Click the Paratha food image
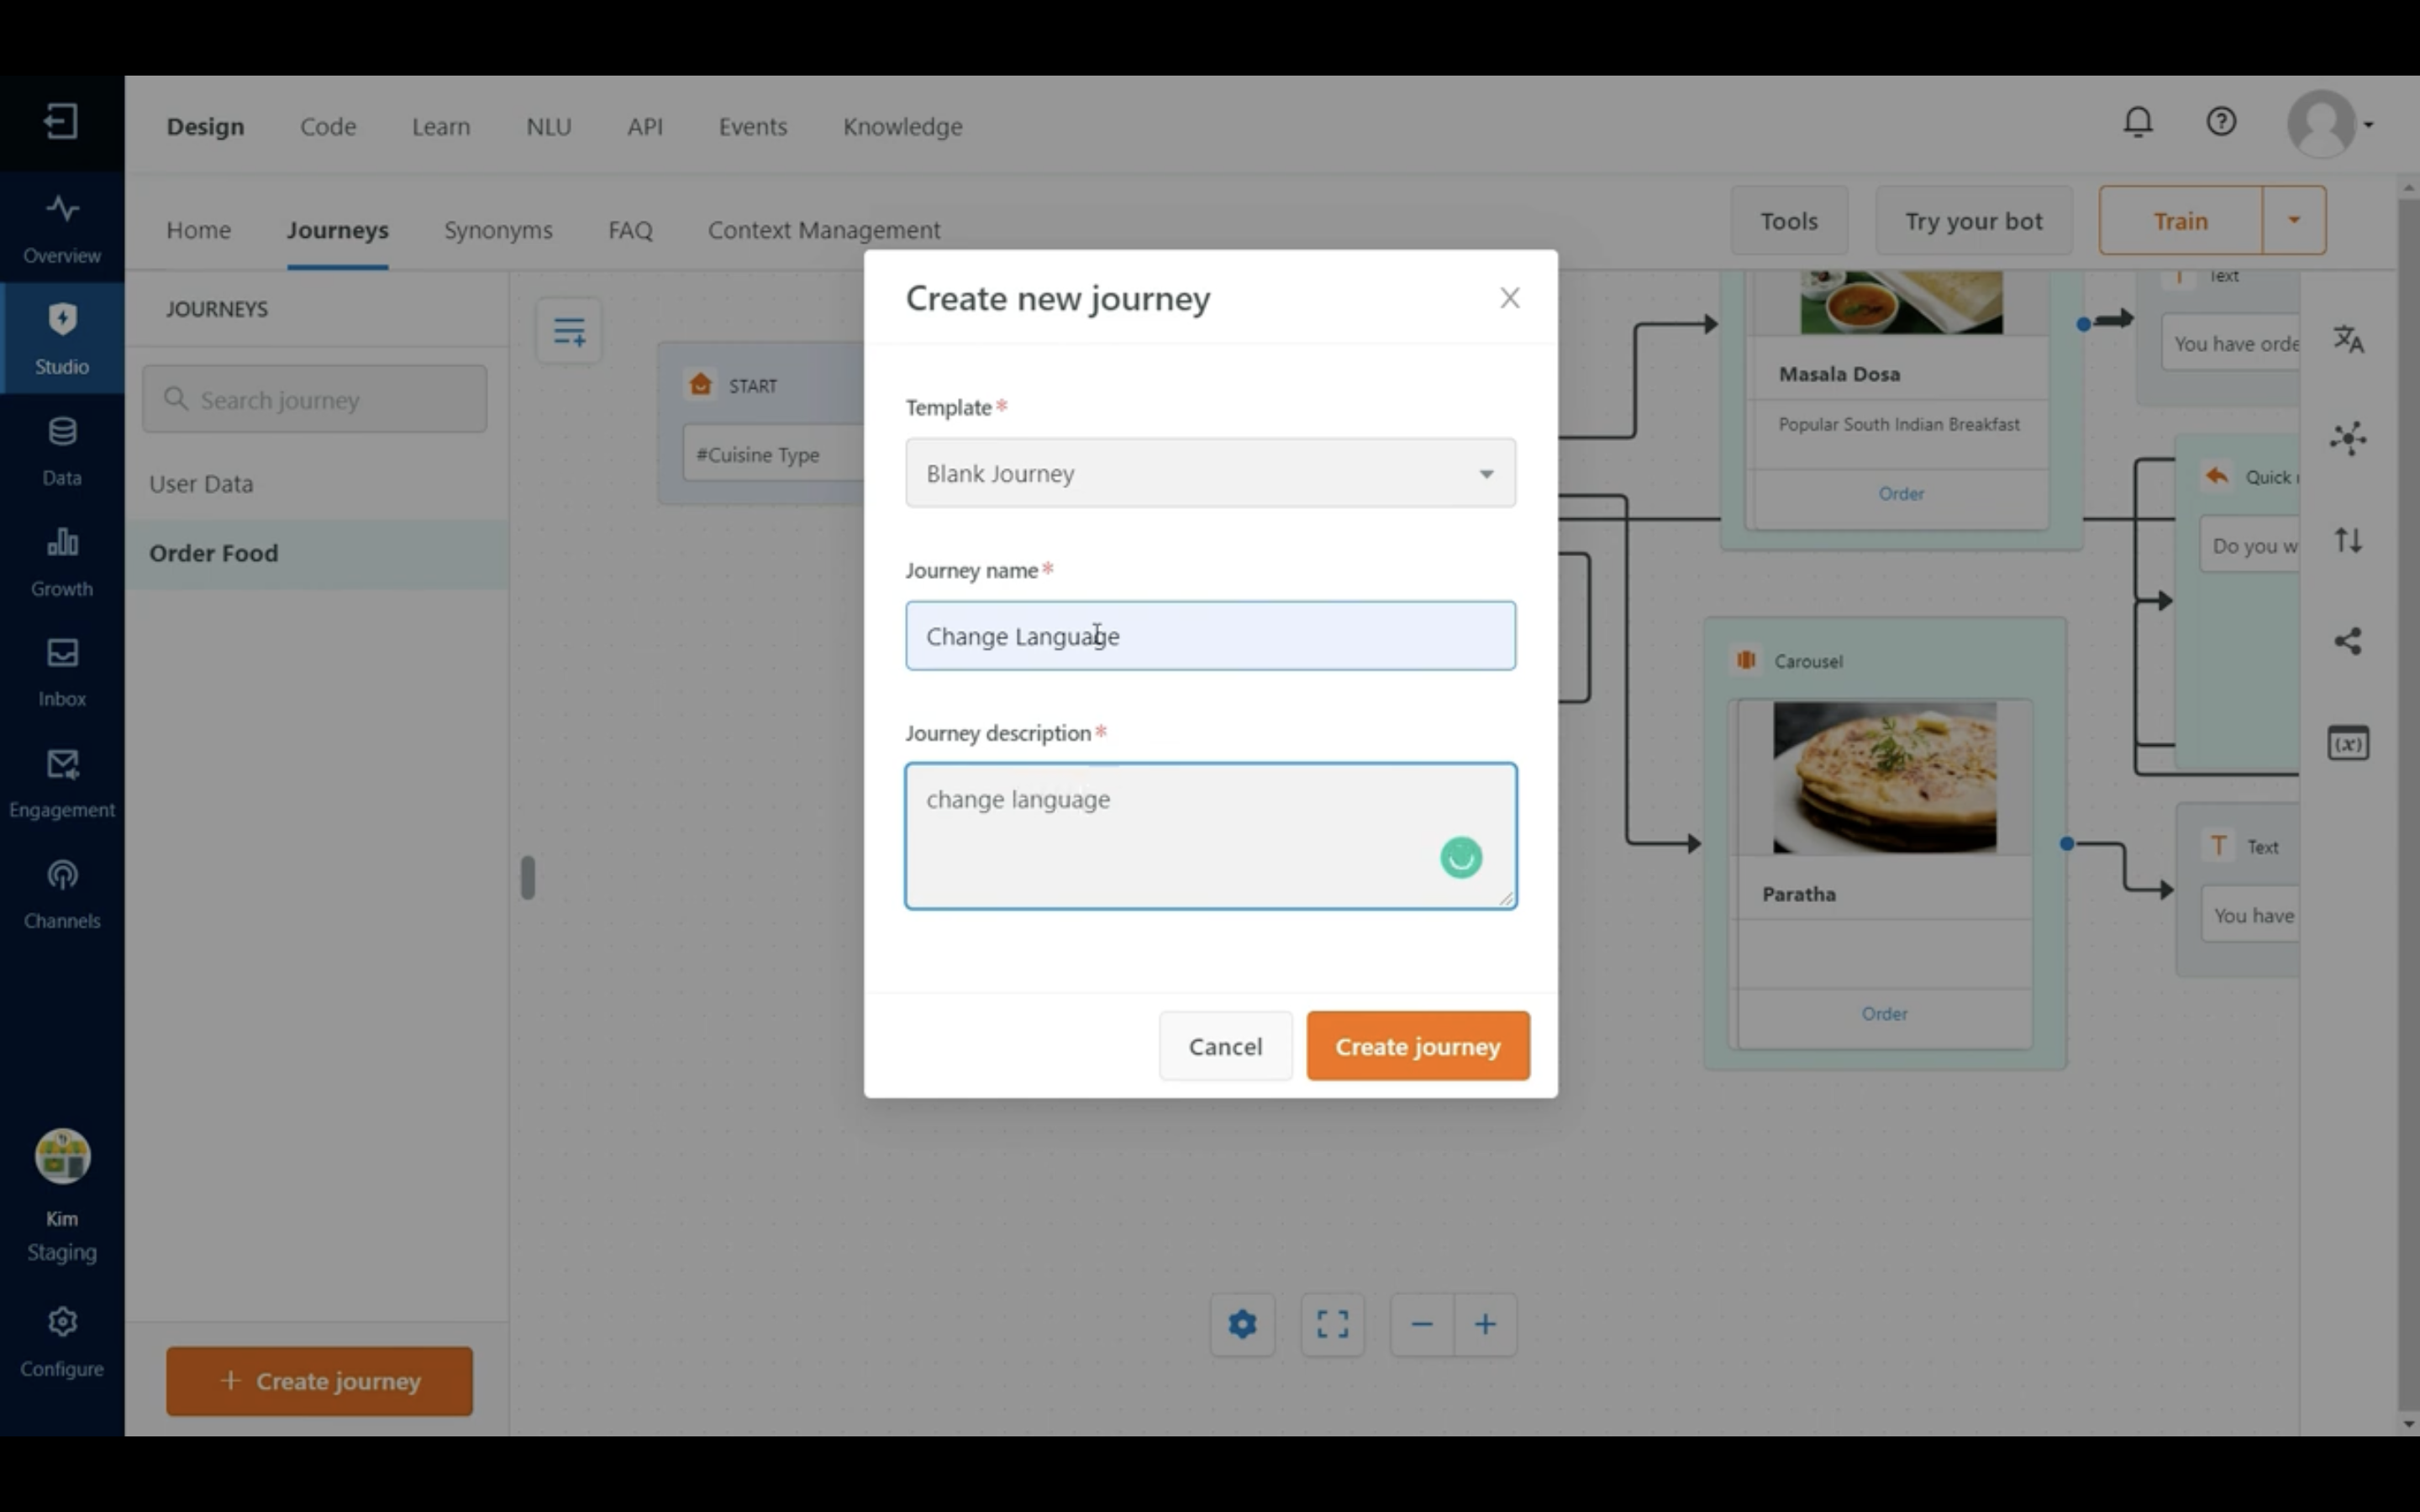 tap(1884, 777)
